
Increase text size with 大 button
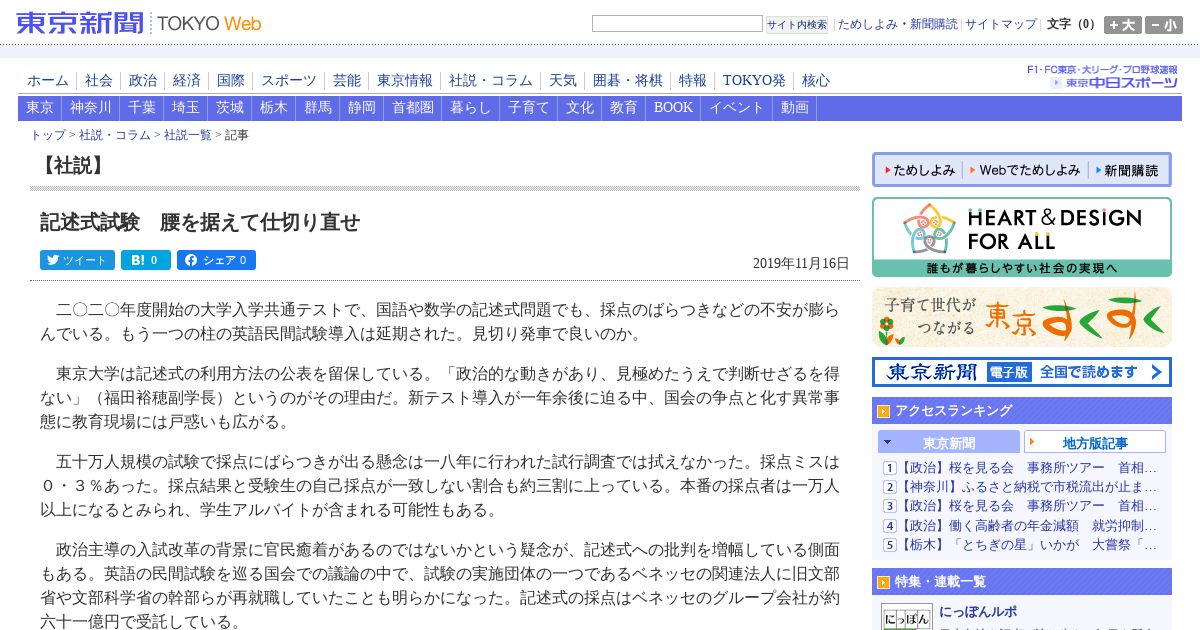1122,25
